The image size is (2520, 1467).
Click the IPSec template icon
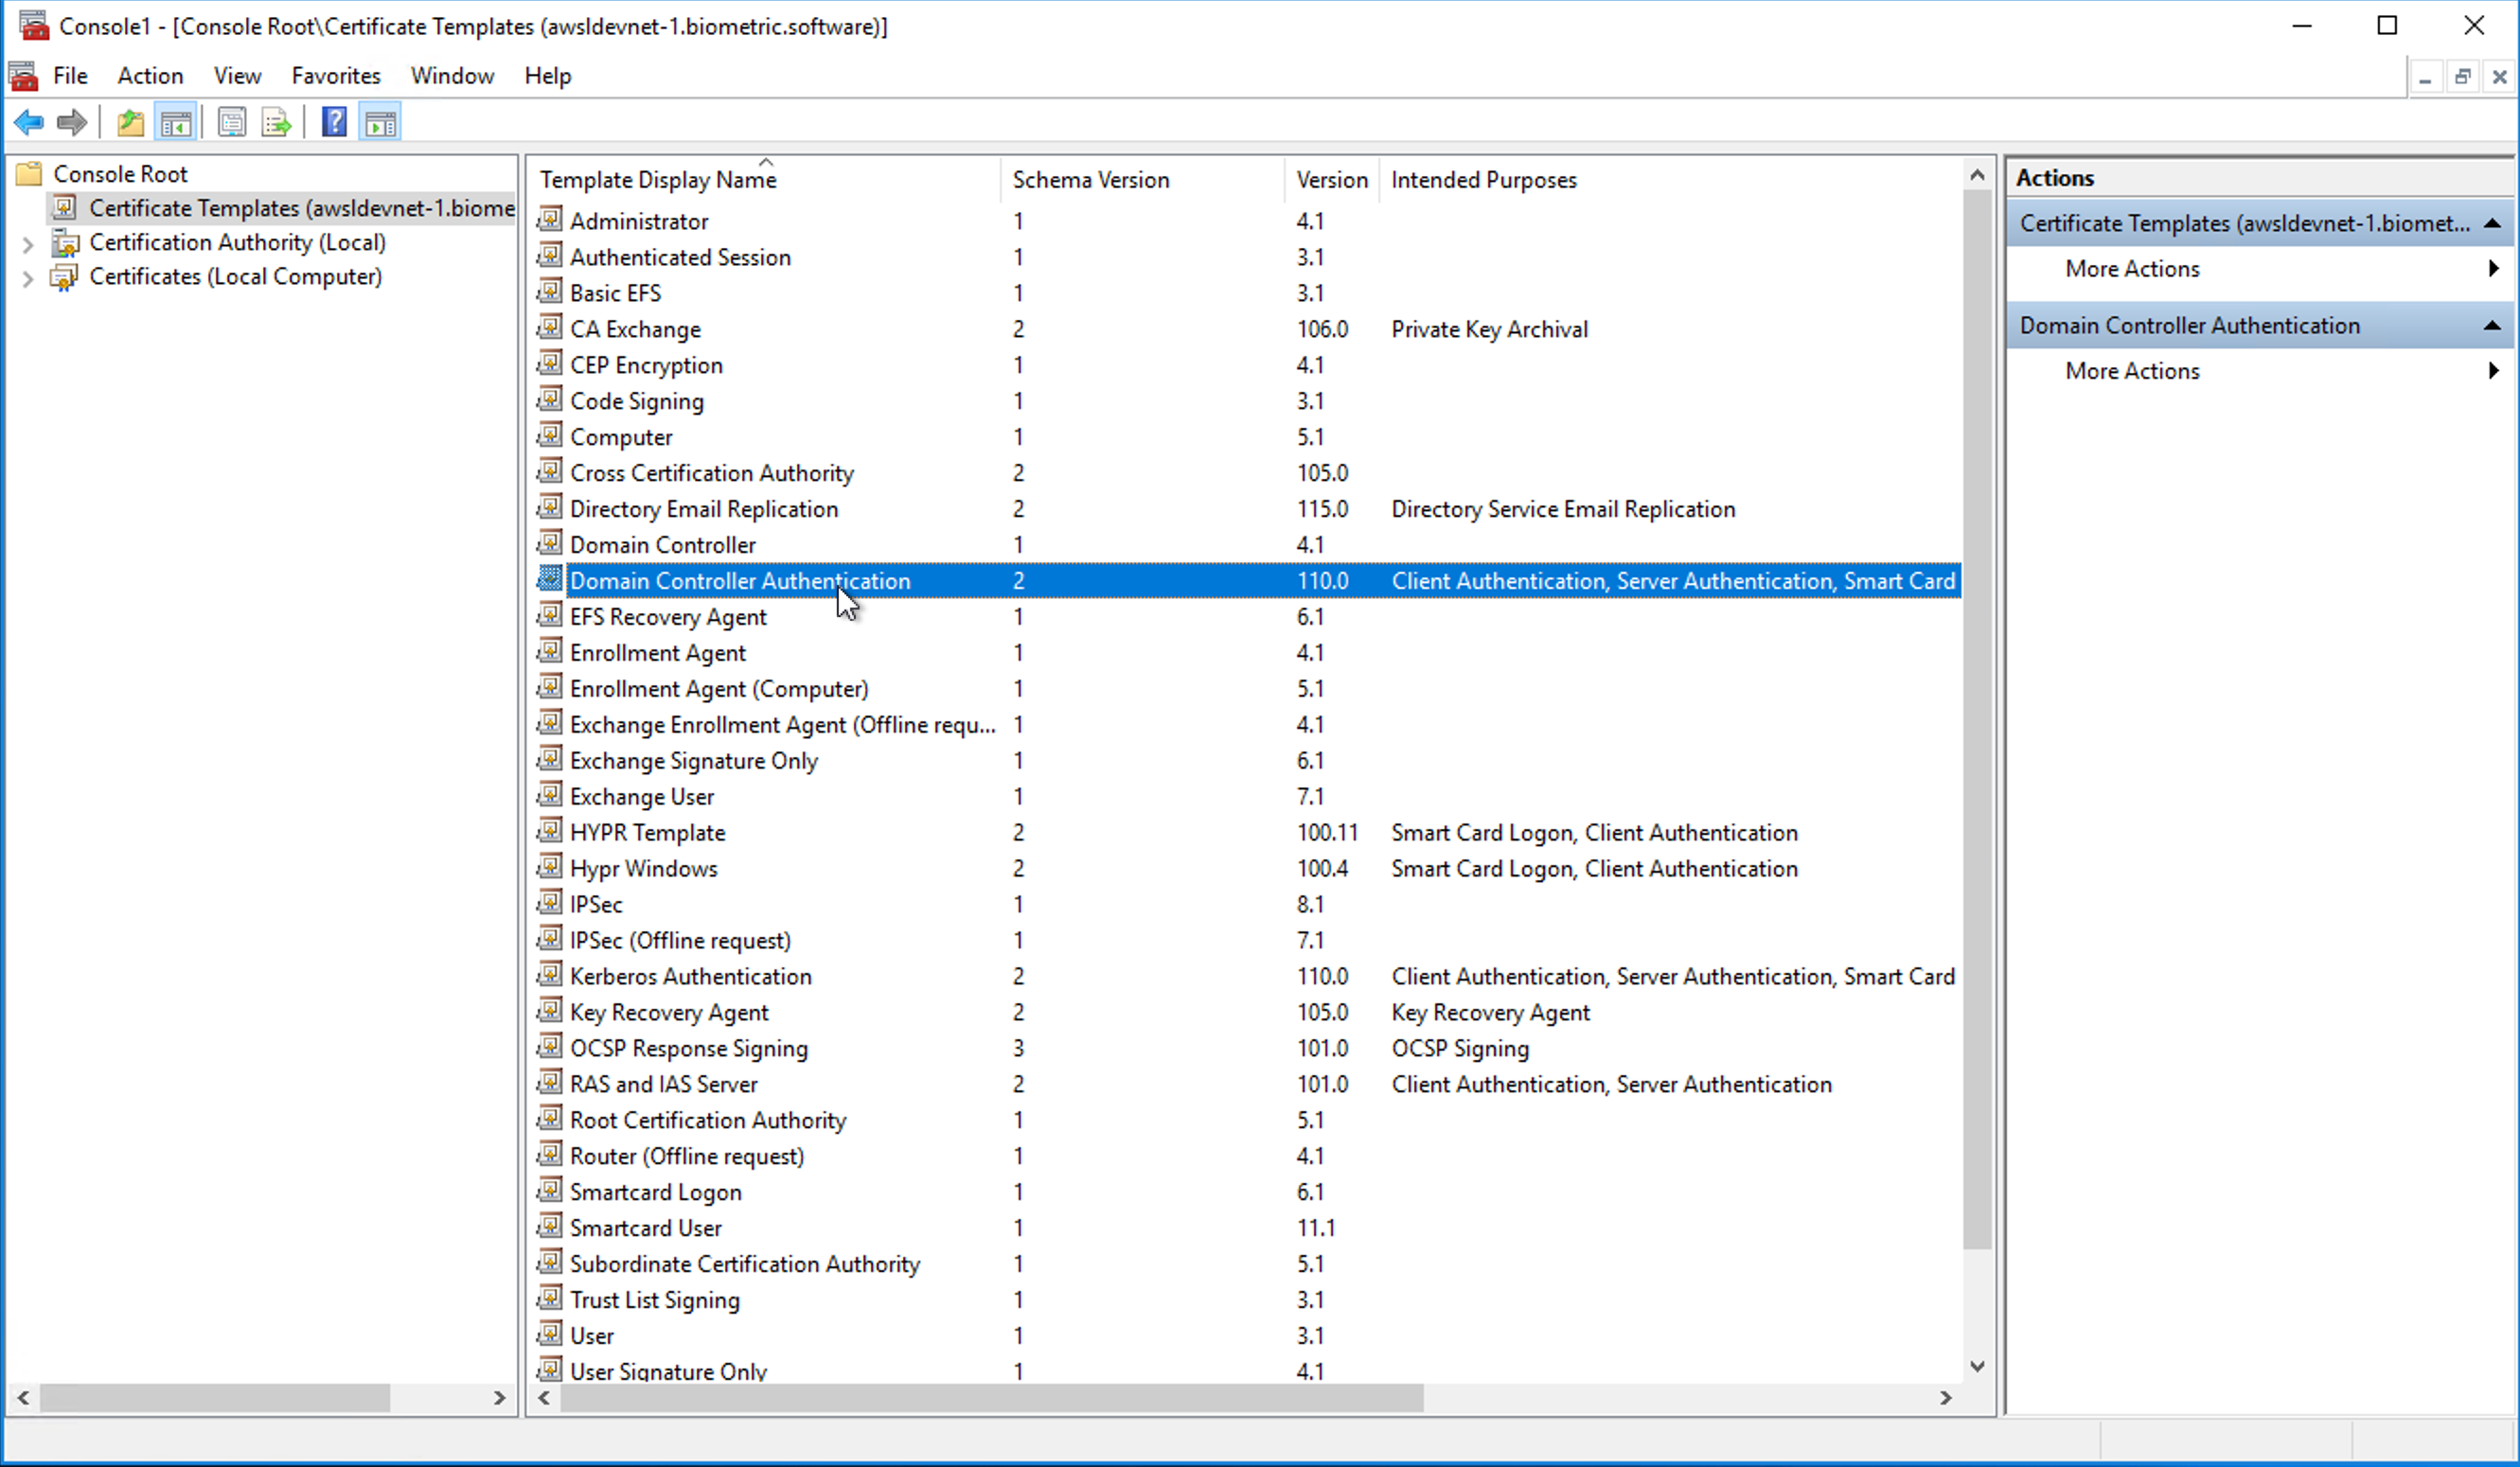549,903
